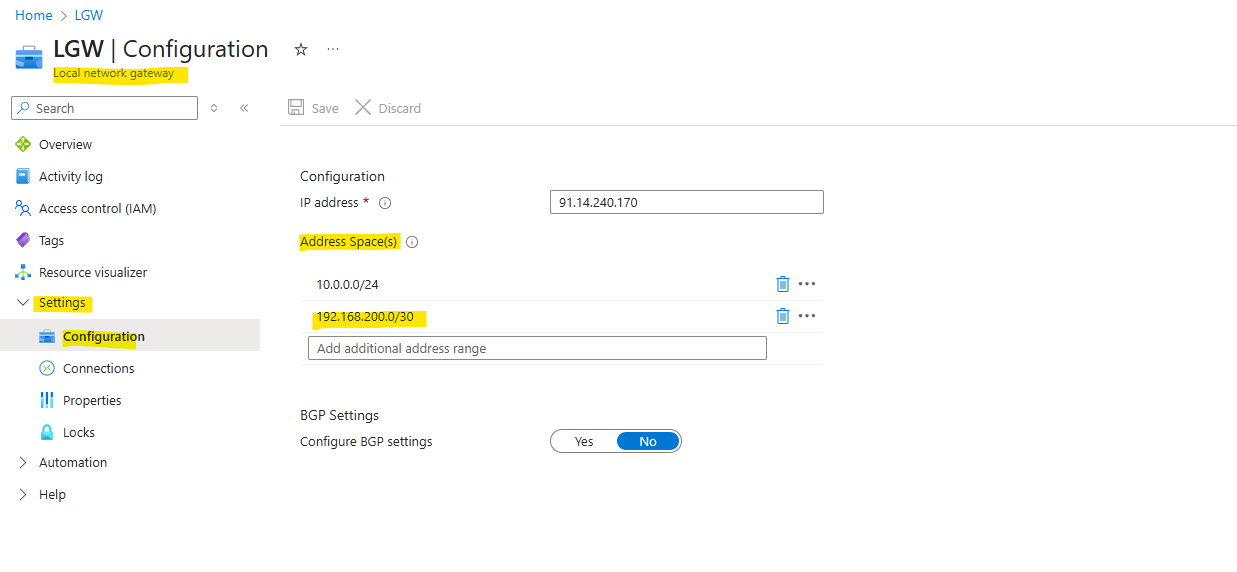Click the Locks padlock icon
Viewport: 1237px width, 572px height.
pyautogui.click(x=47, y=432)
